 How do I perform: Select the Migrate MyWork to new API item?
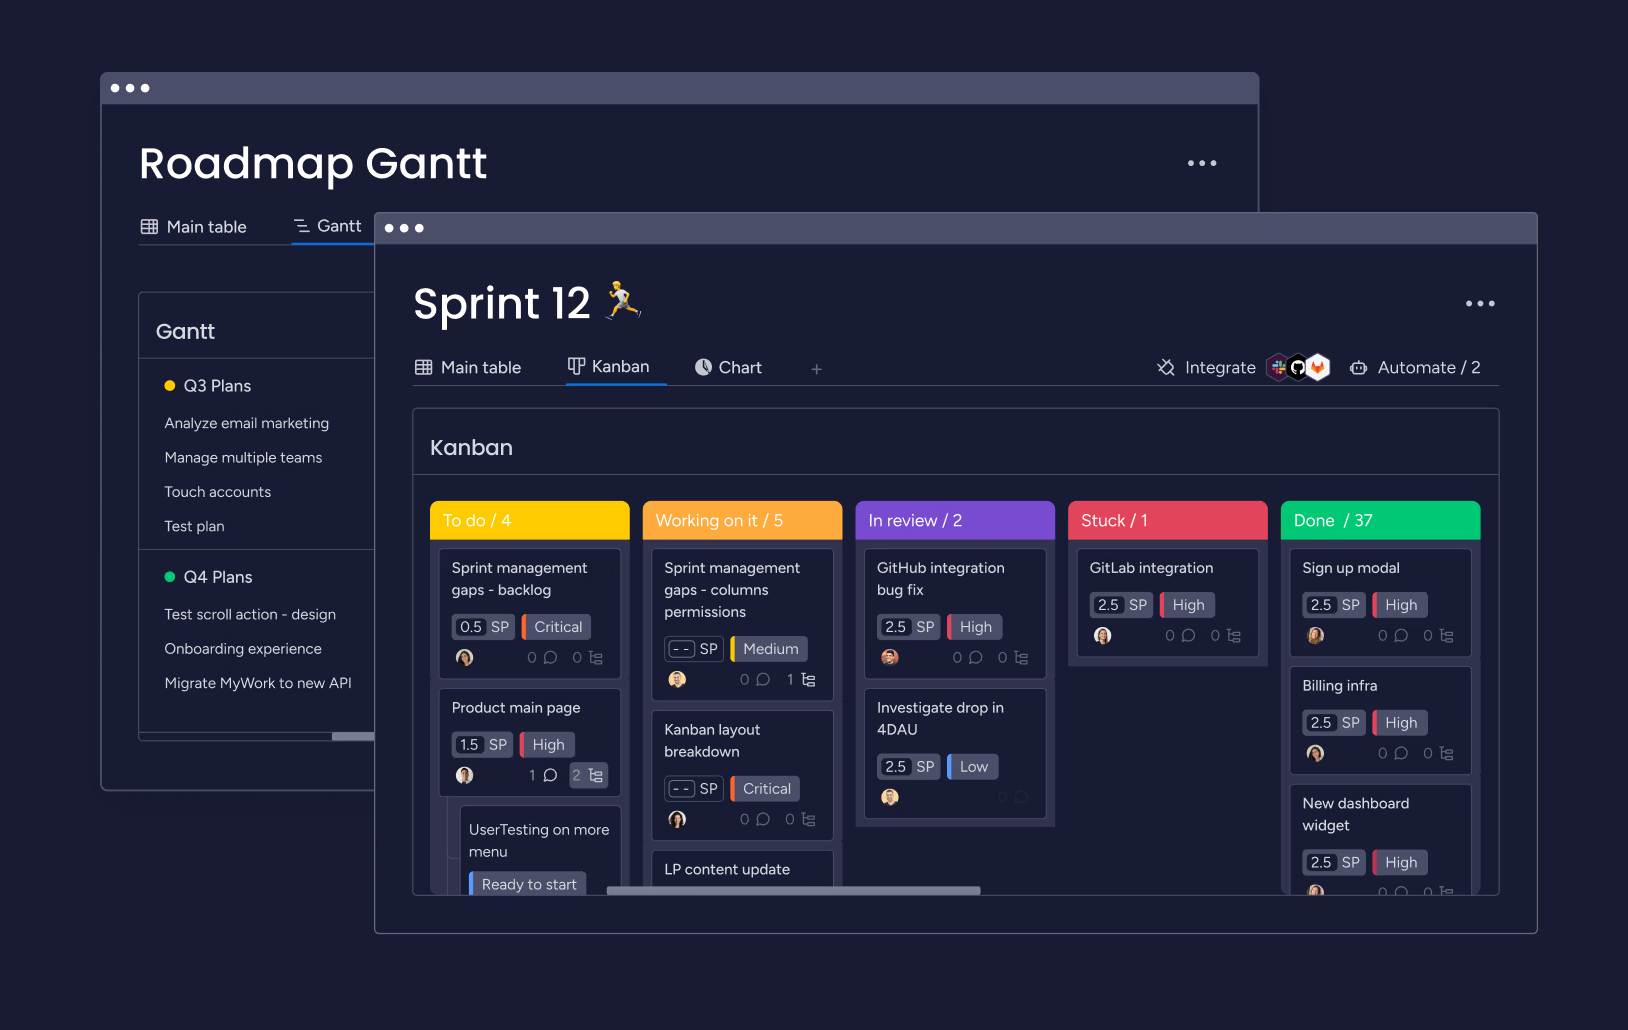point(258,683)
